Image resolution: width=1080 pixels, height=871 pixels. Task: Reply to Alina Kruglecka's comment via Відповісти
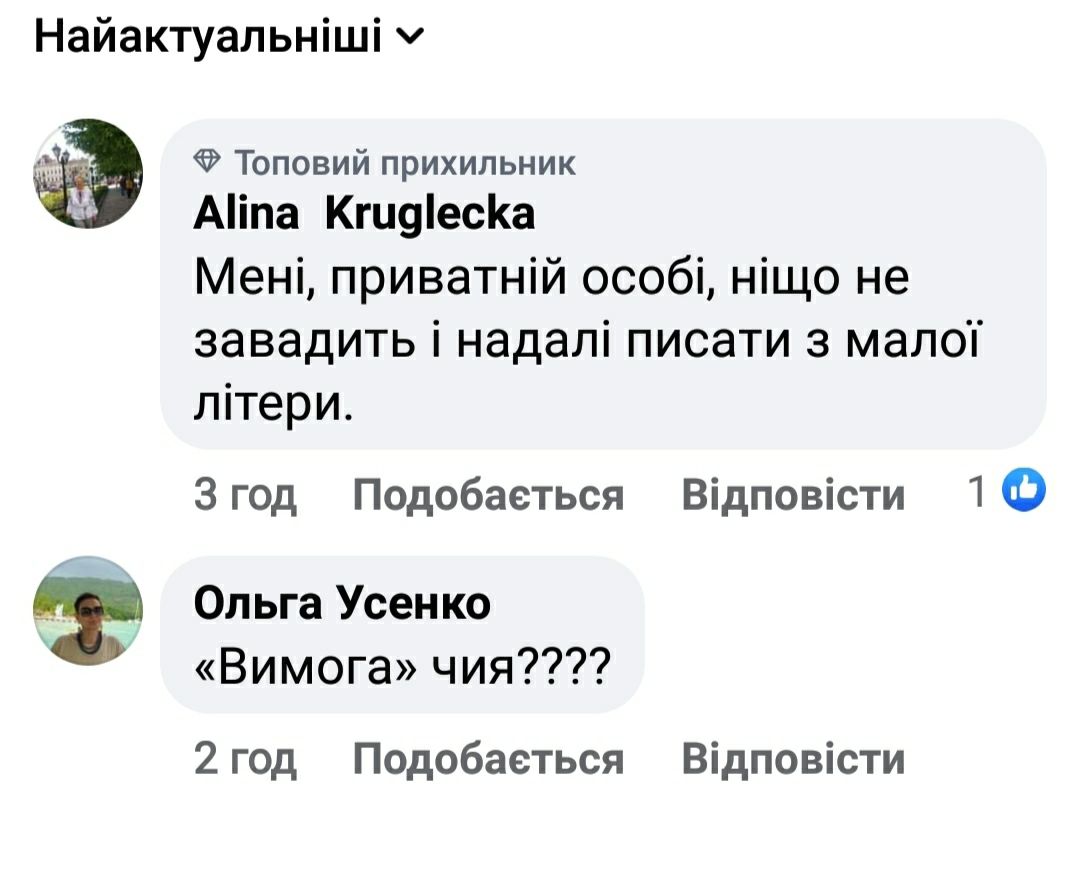click(793, 494)
